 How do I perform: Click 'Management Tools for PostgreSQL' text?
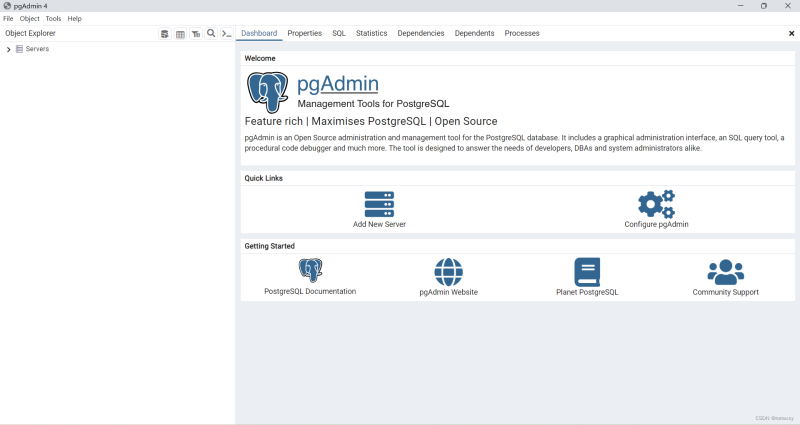coord(373,104)
